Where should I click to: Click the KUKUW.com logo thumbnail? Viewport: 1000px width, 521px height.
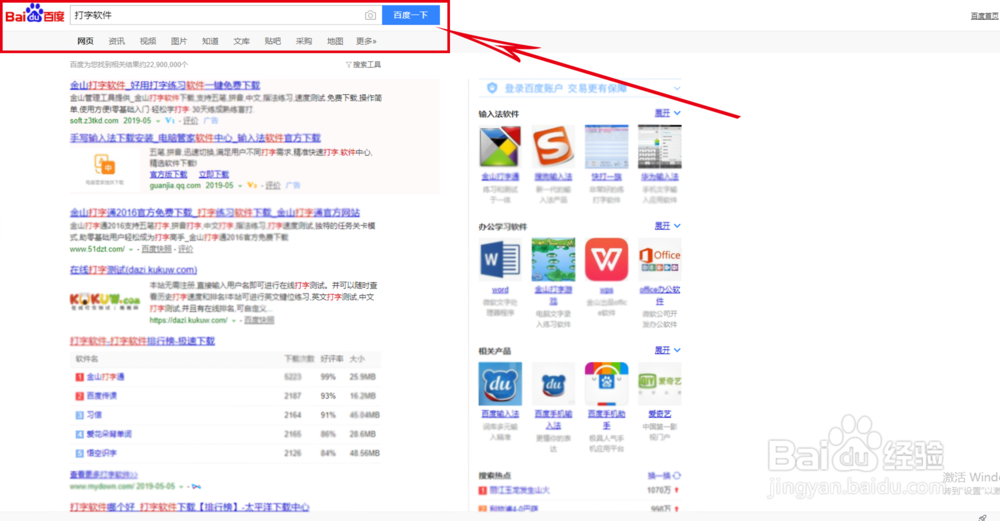(x=105, y=301)
